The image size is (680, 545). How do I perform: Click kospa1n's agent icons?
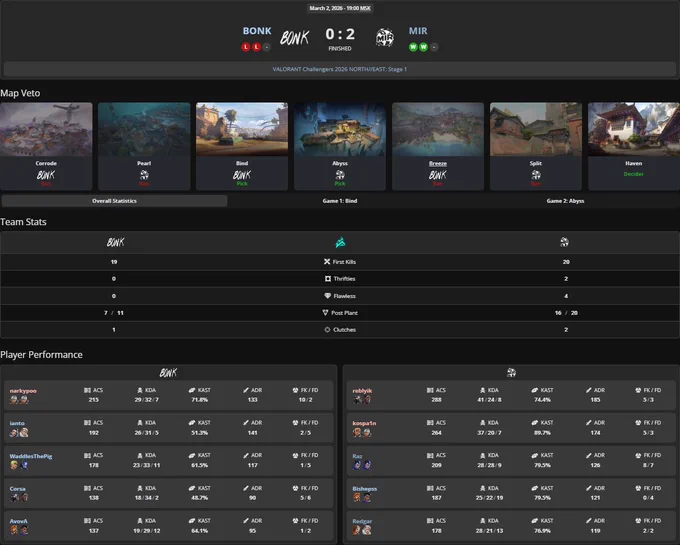362,432
